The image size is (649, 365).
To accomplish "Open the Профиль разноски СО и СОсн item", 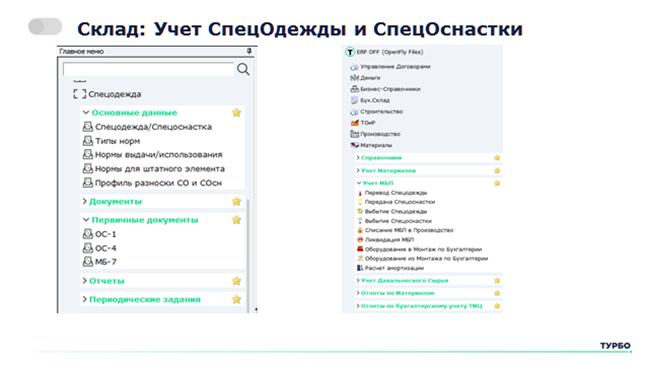I will [x=159, y=183].
